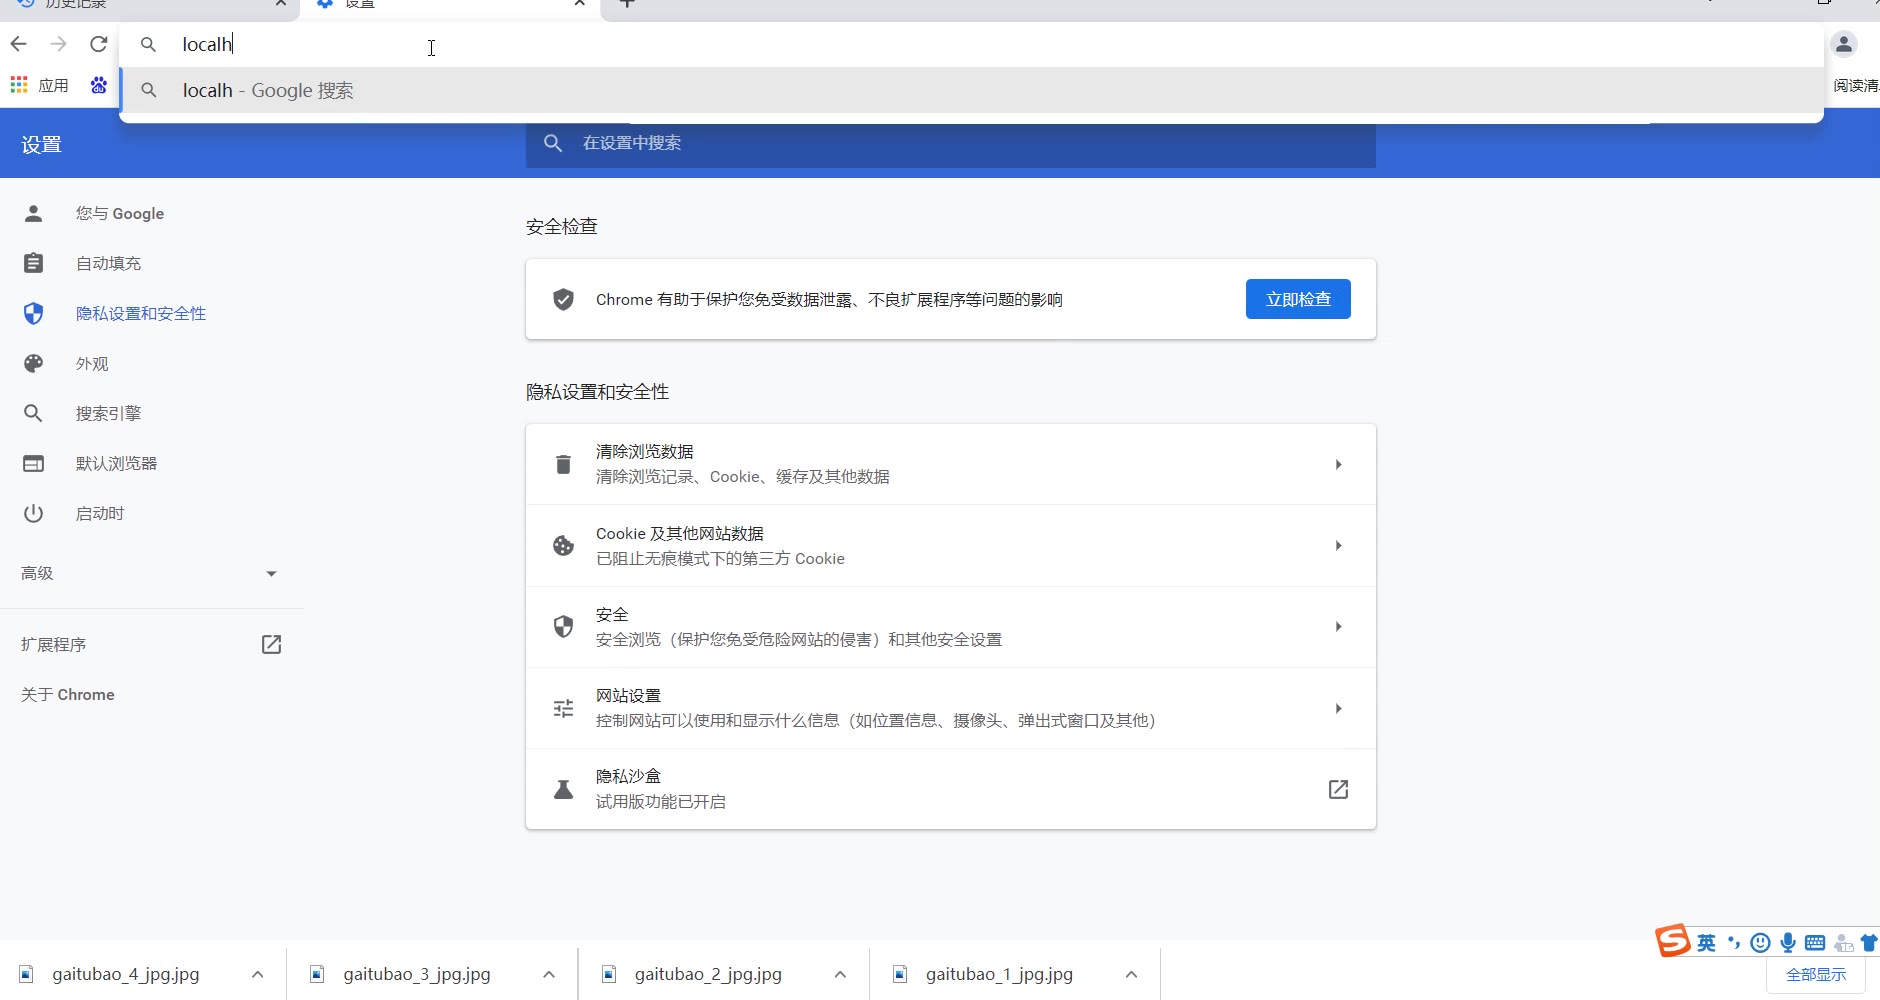Open the profile avatar icon
The width and height of the screenshot is (1880, 1000).
click(x=1844, y=44)
